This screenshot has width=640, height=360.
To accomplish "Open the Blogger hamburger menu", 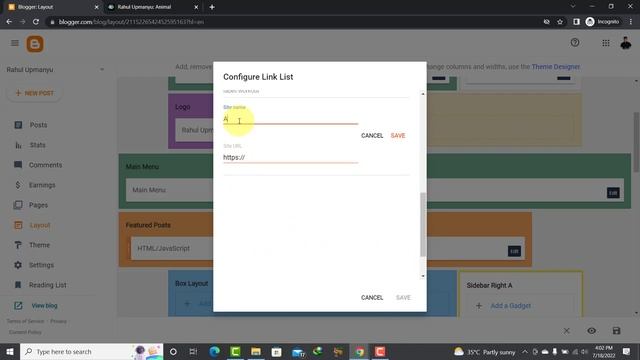I will point(15,43).
